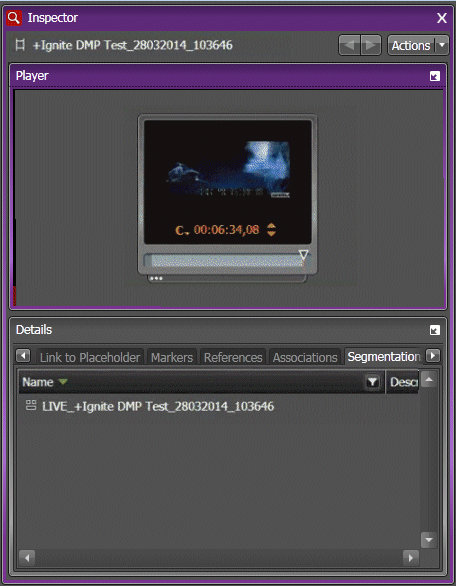This screenshot has width=456, height=586.
Task: Go to next item with right arrow button
Action: [x=370, y=45]
